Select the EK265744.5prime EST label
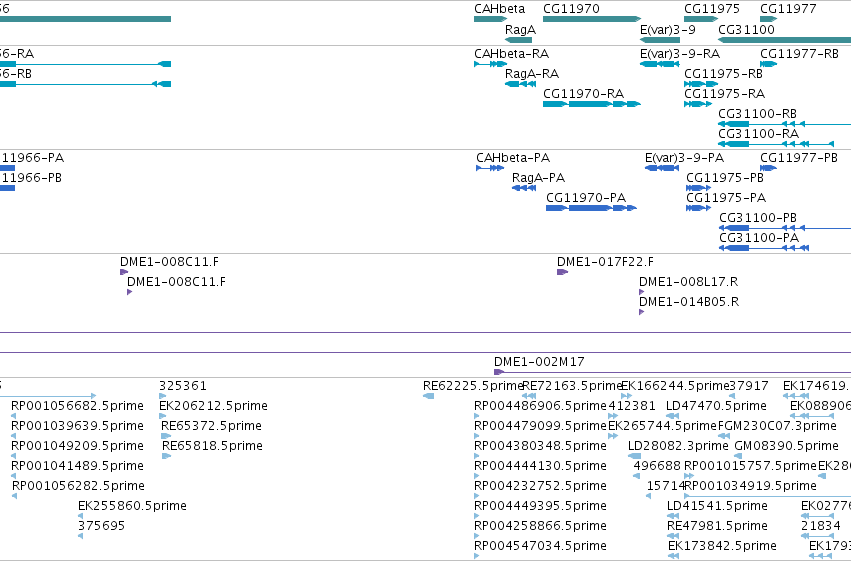Viewport: 851px width, 561px height. (663, 426)
